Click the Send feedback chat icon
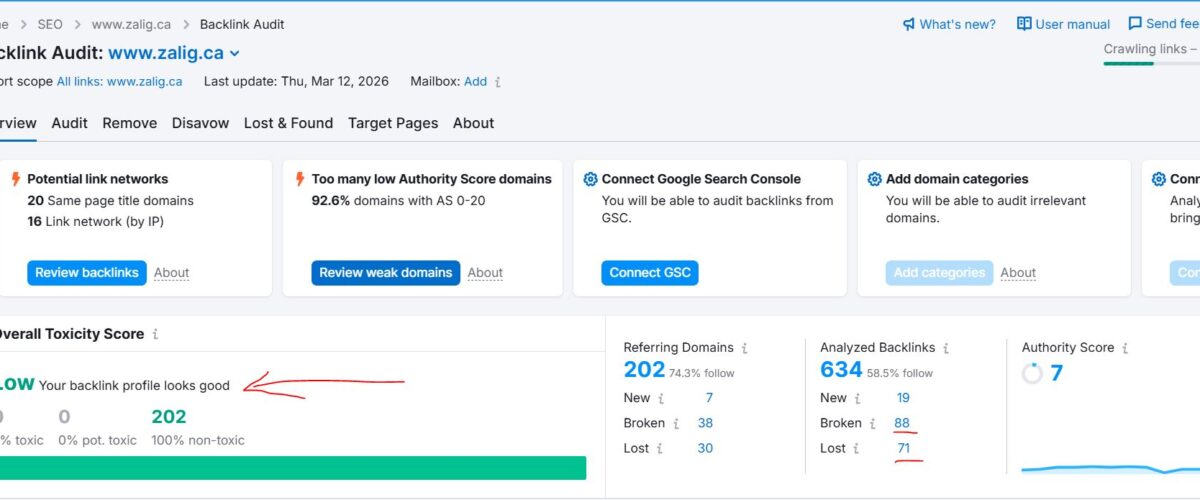Image resolution: width=1200 pixels, height=500 pixels. tap(1135, 24)
